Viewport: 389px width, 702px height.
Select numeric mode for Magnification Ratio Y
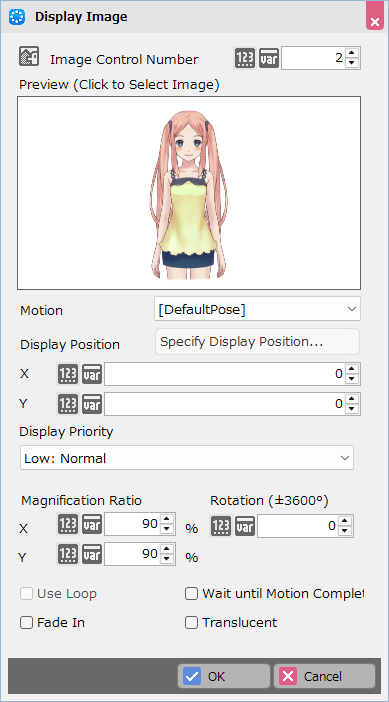point(68,554)
